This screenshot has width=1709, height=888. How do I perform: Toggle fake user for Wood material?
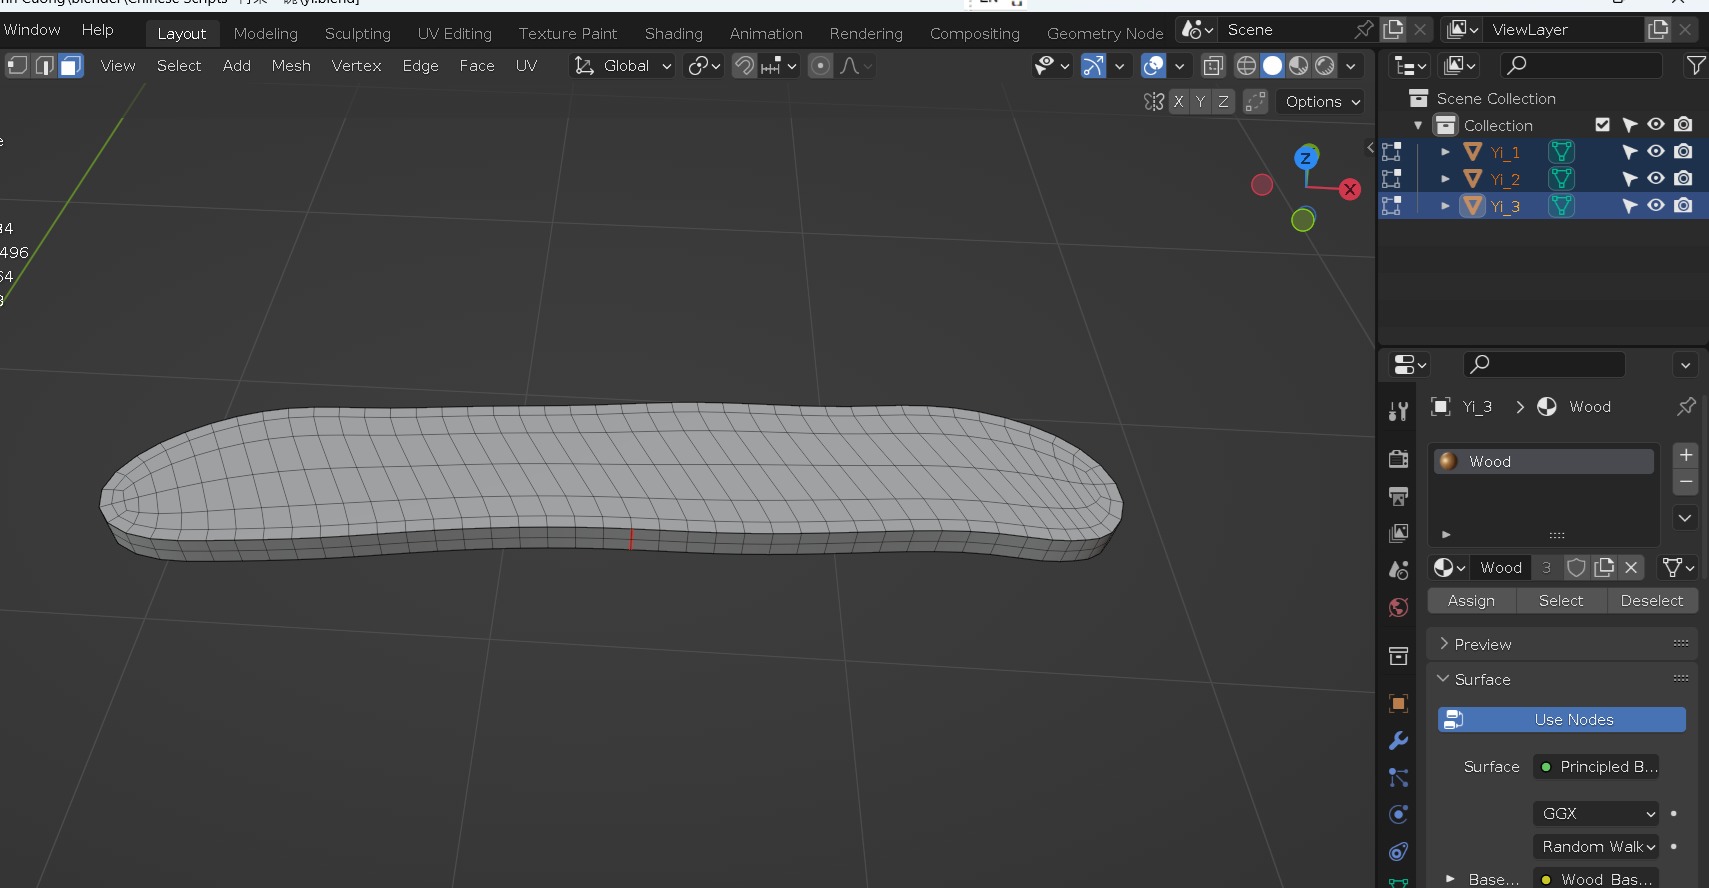pyautogui.click(x=1576, y=568)
